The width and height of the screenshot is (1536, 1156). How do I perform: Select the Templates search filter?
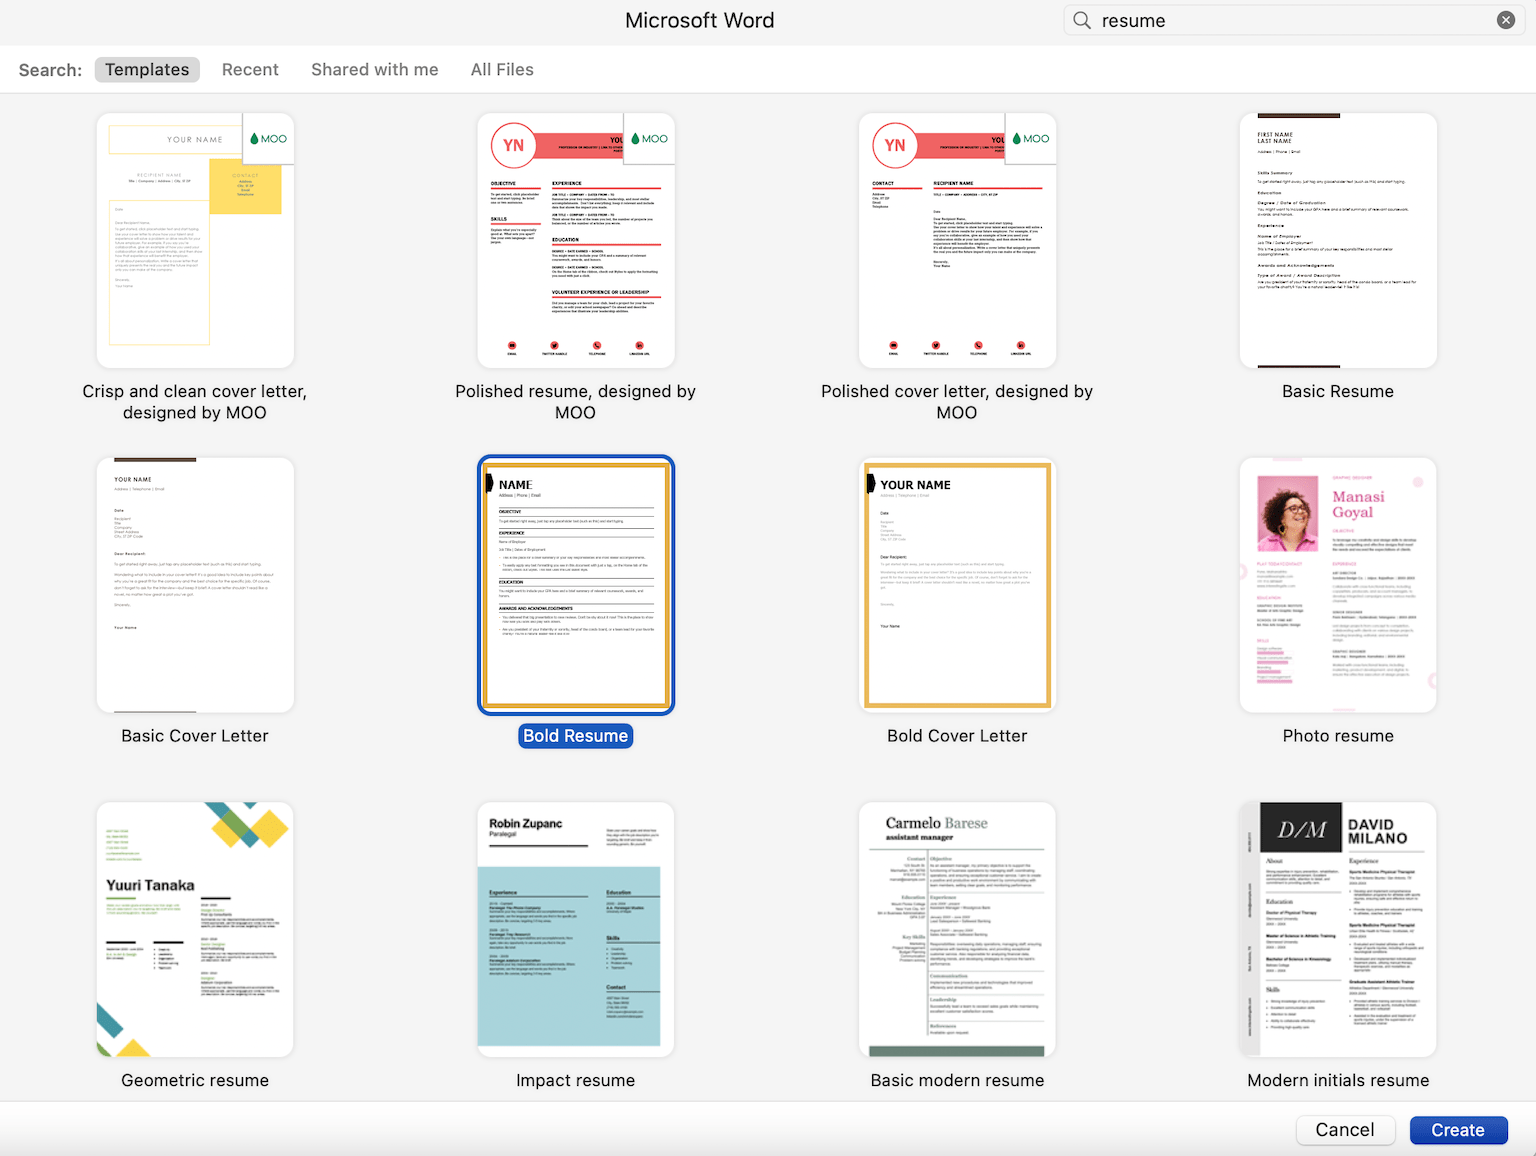(147, 69)
